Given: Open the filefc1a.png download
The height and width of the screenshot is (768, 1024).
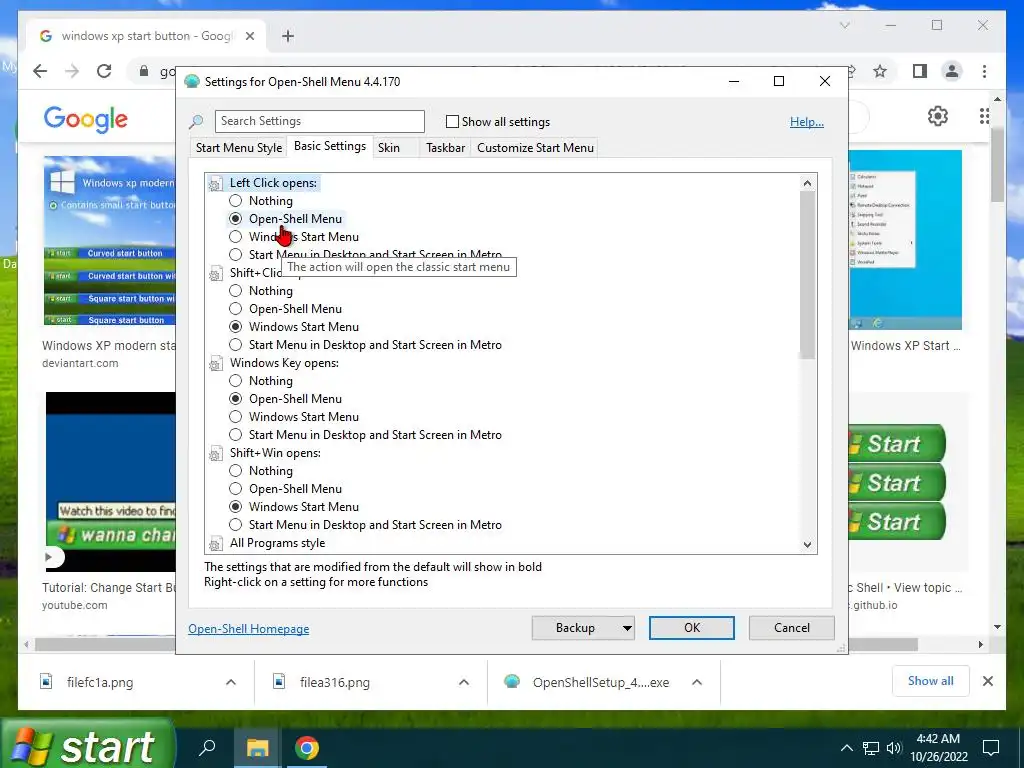Looking at the screenshot, I should pyautogui.click(x=100, y=682).
